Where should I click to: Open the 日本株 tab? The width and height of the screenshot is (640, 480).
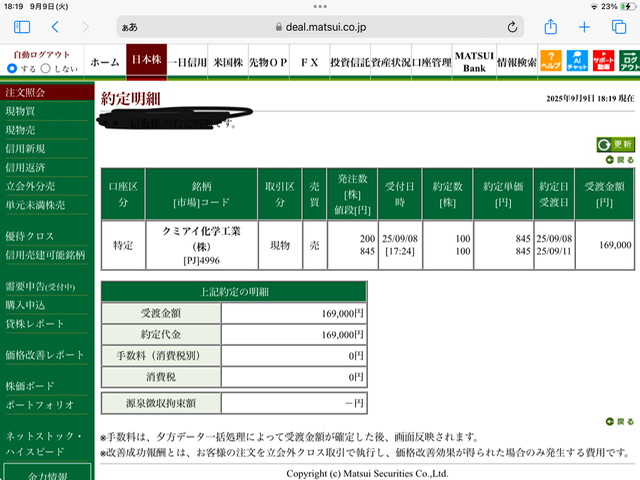point(147,60)
